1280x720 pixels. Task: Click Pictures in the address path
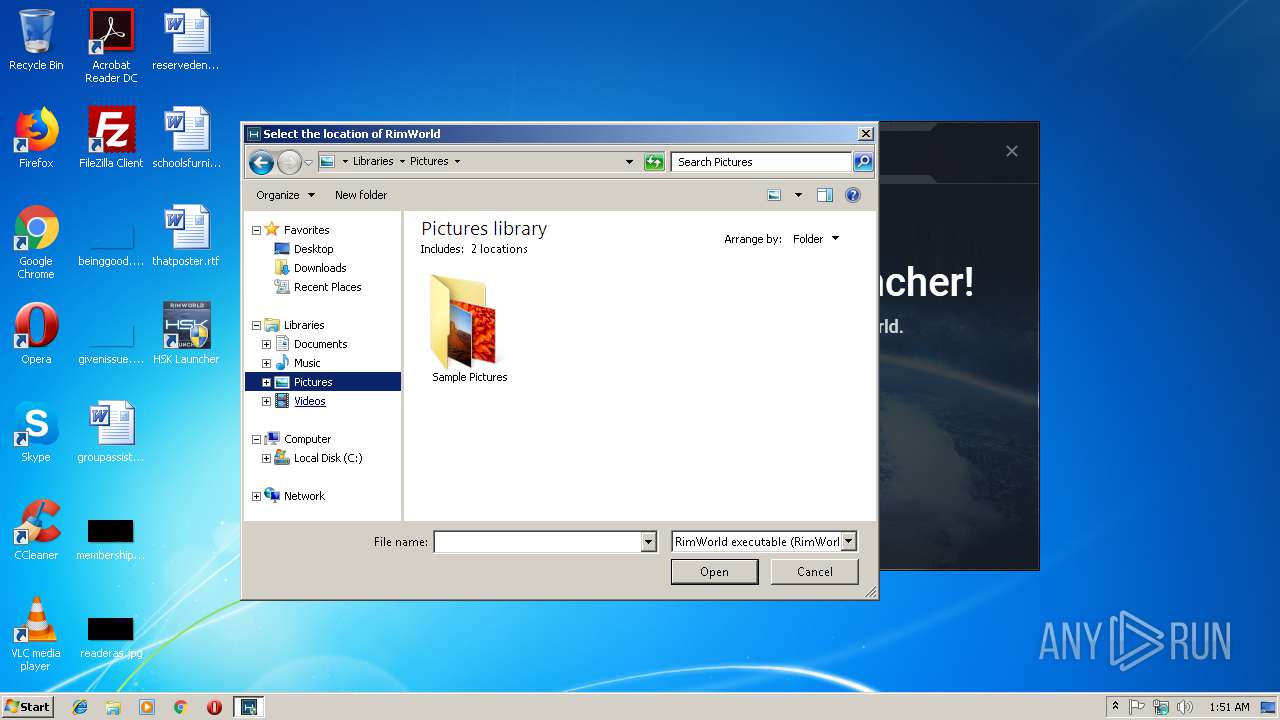[429, 162]
